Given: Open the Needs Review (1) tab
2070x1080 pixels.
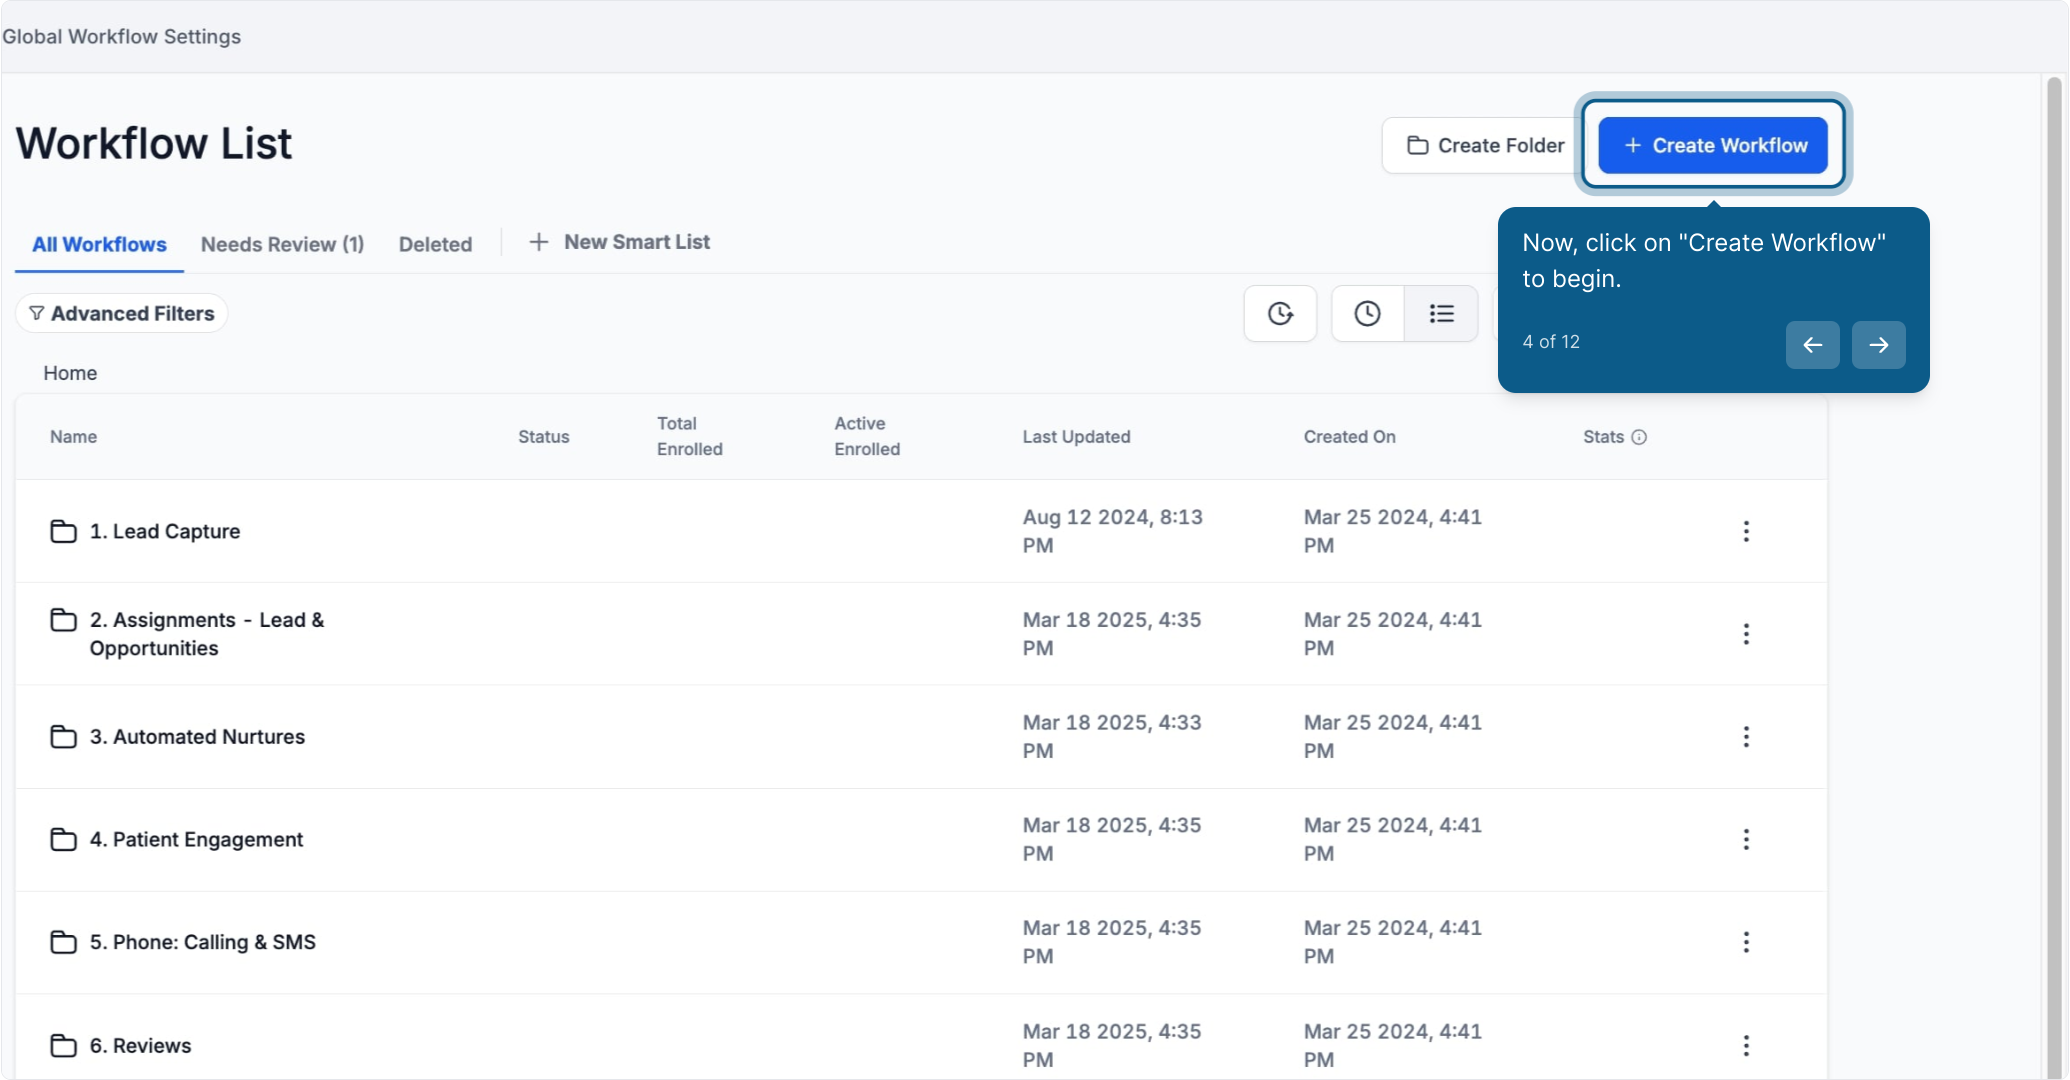Looking at the screenshot, I should coord(282,244).
